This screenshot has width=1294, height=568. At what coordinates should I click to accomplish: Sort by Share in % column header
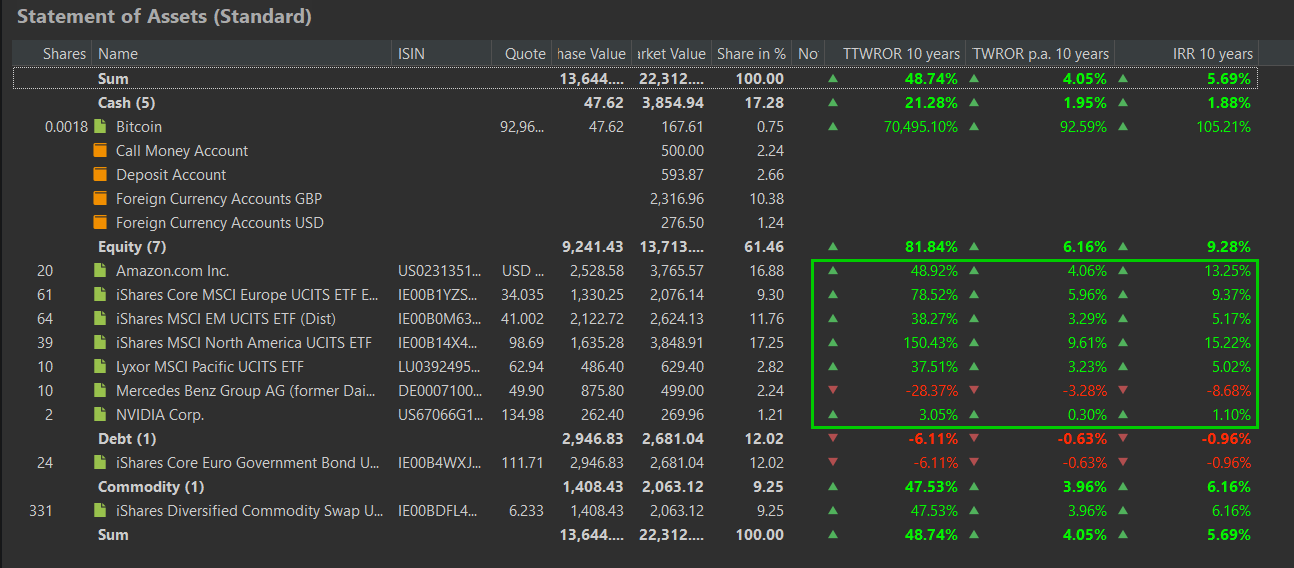click(750, 54)
